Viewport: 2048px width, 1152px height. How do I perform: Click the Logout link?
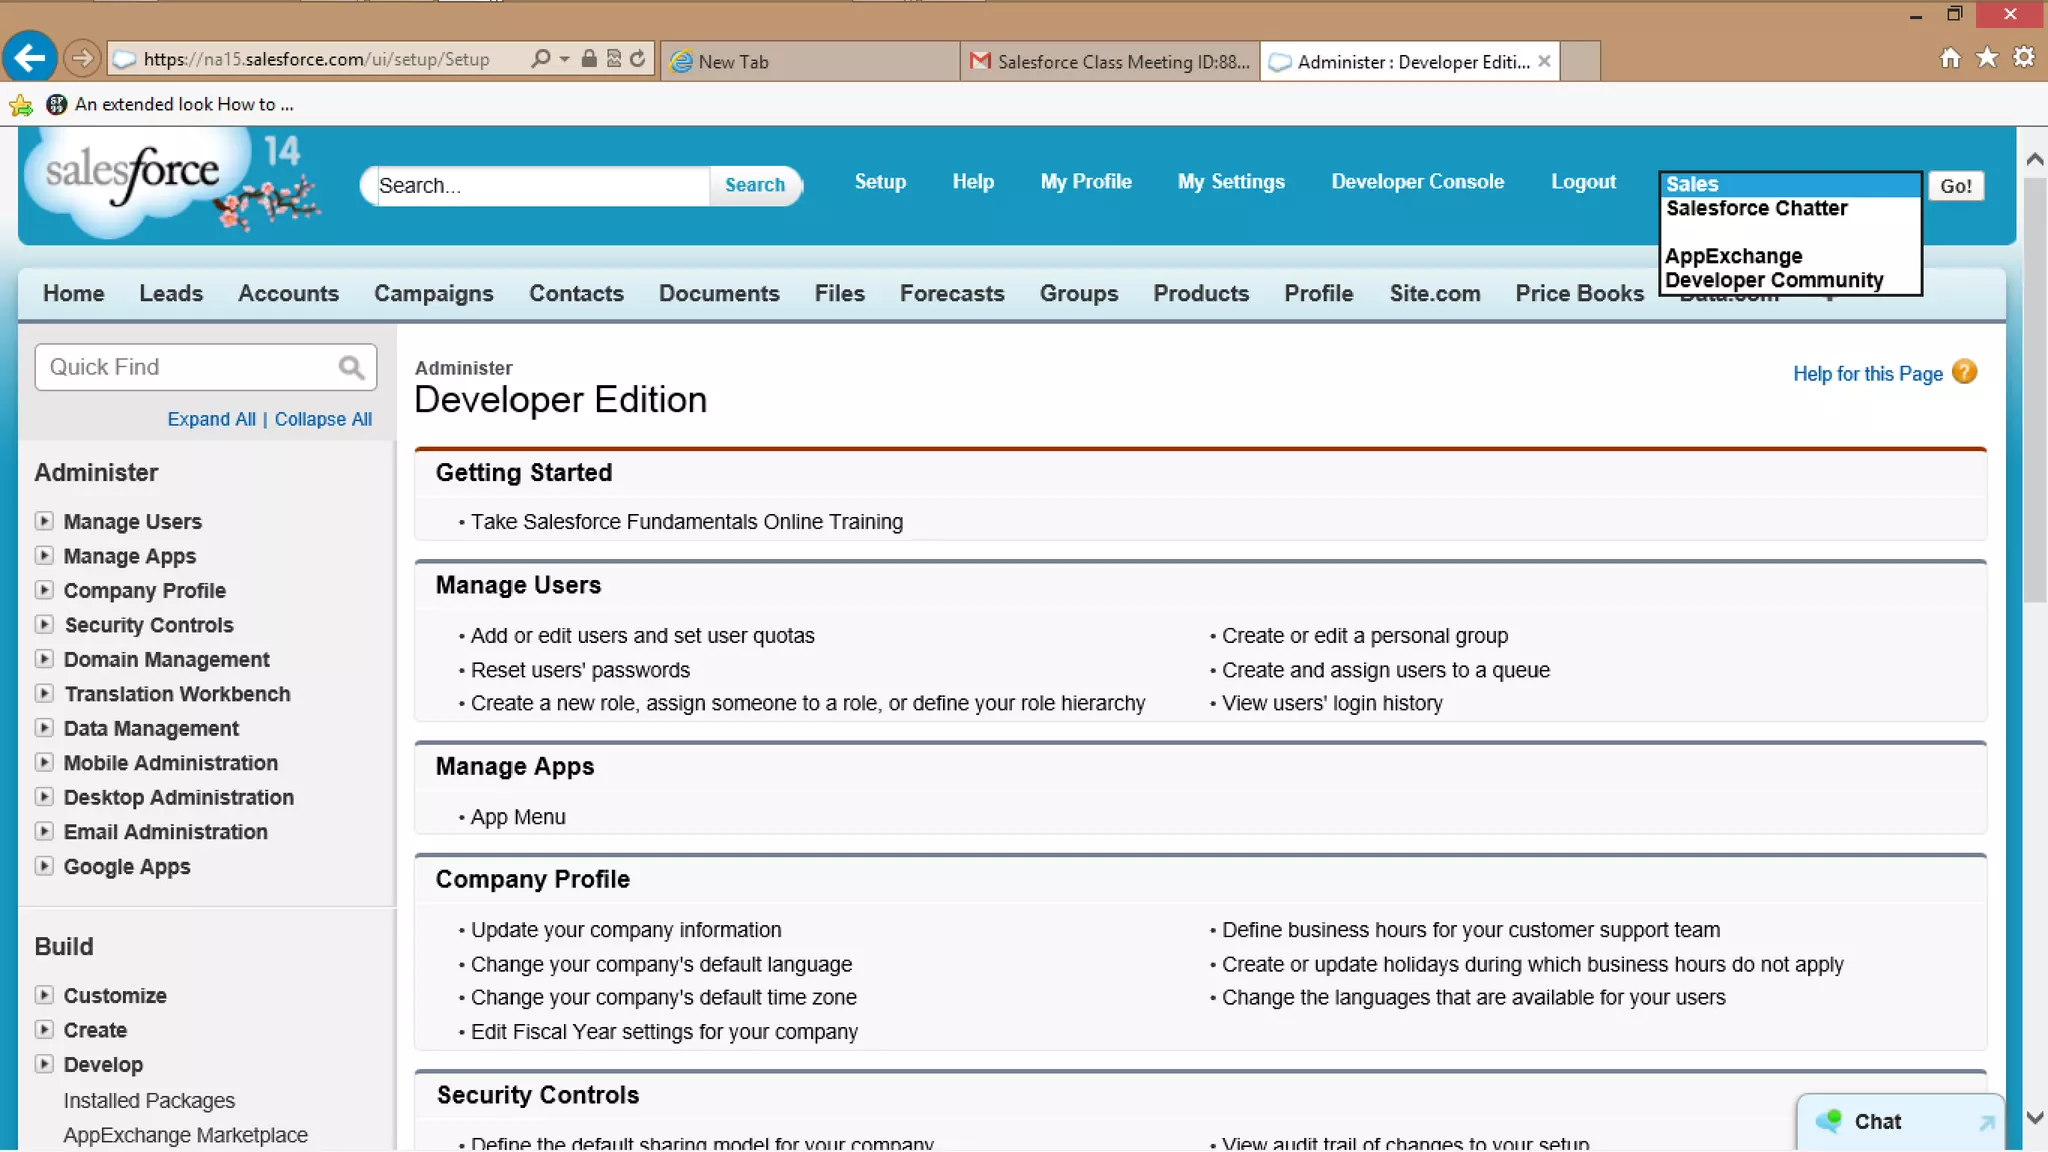tap(1583, 181)
